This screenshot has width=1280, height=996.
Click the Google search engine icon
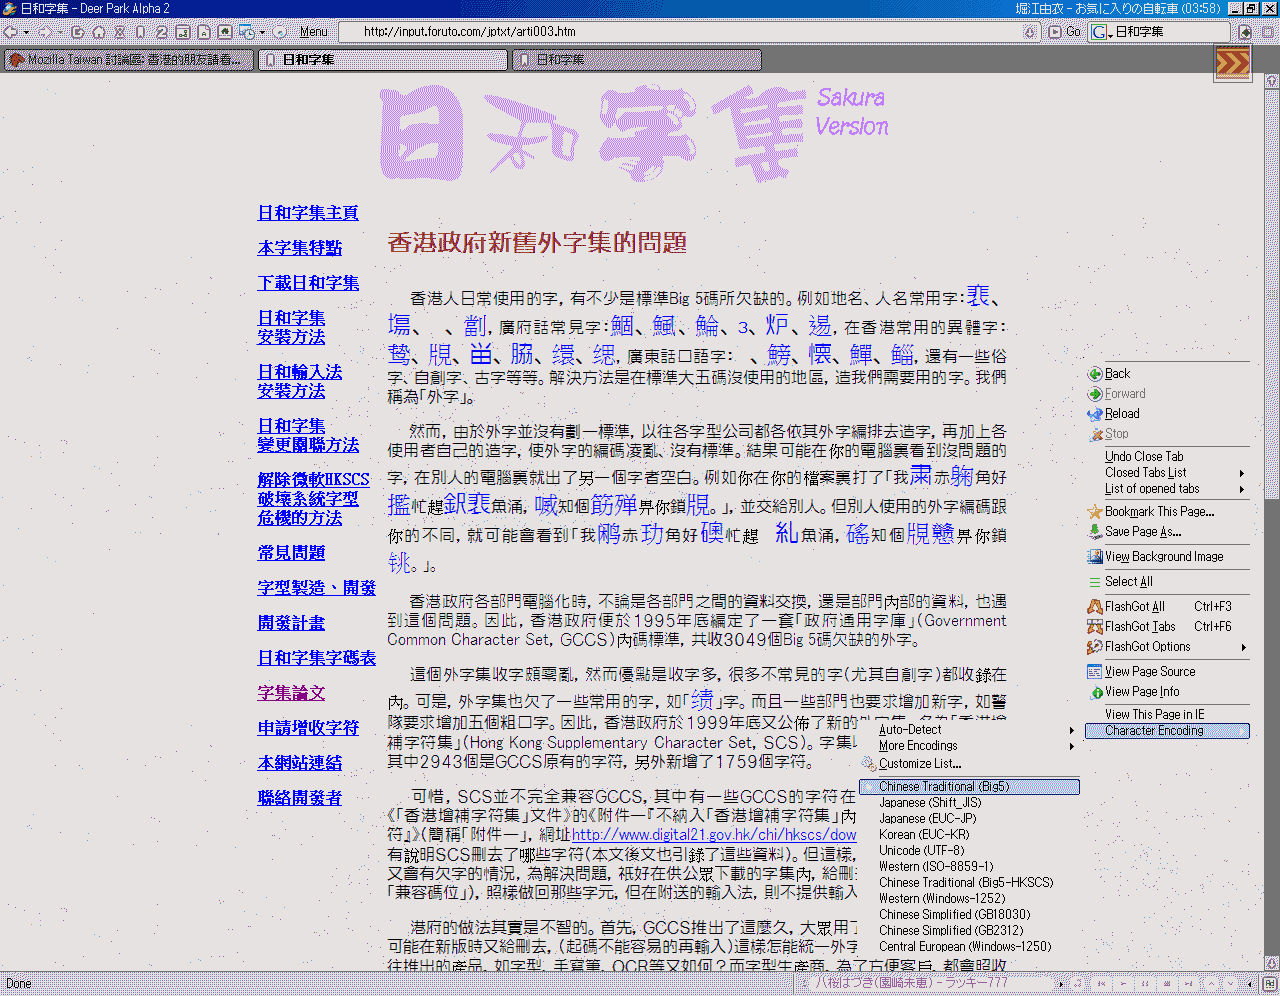click(1100, 32)
